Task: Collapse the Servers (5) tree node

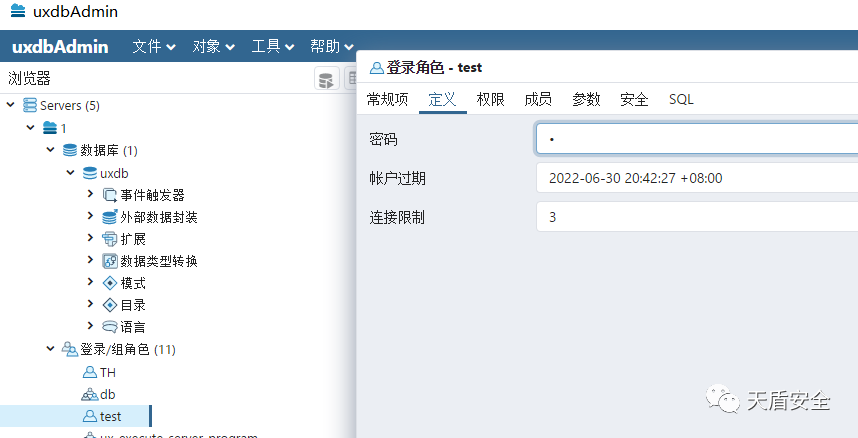Action: tap(10, 105)
